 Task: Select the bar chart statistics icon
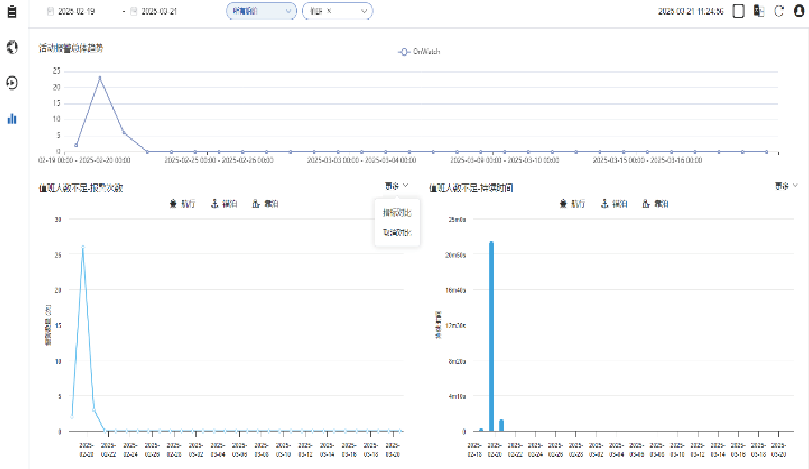(x=12, y=118)
